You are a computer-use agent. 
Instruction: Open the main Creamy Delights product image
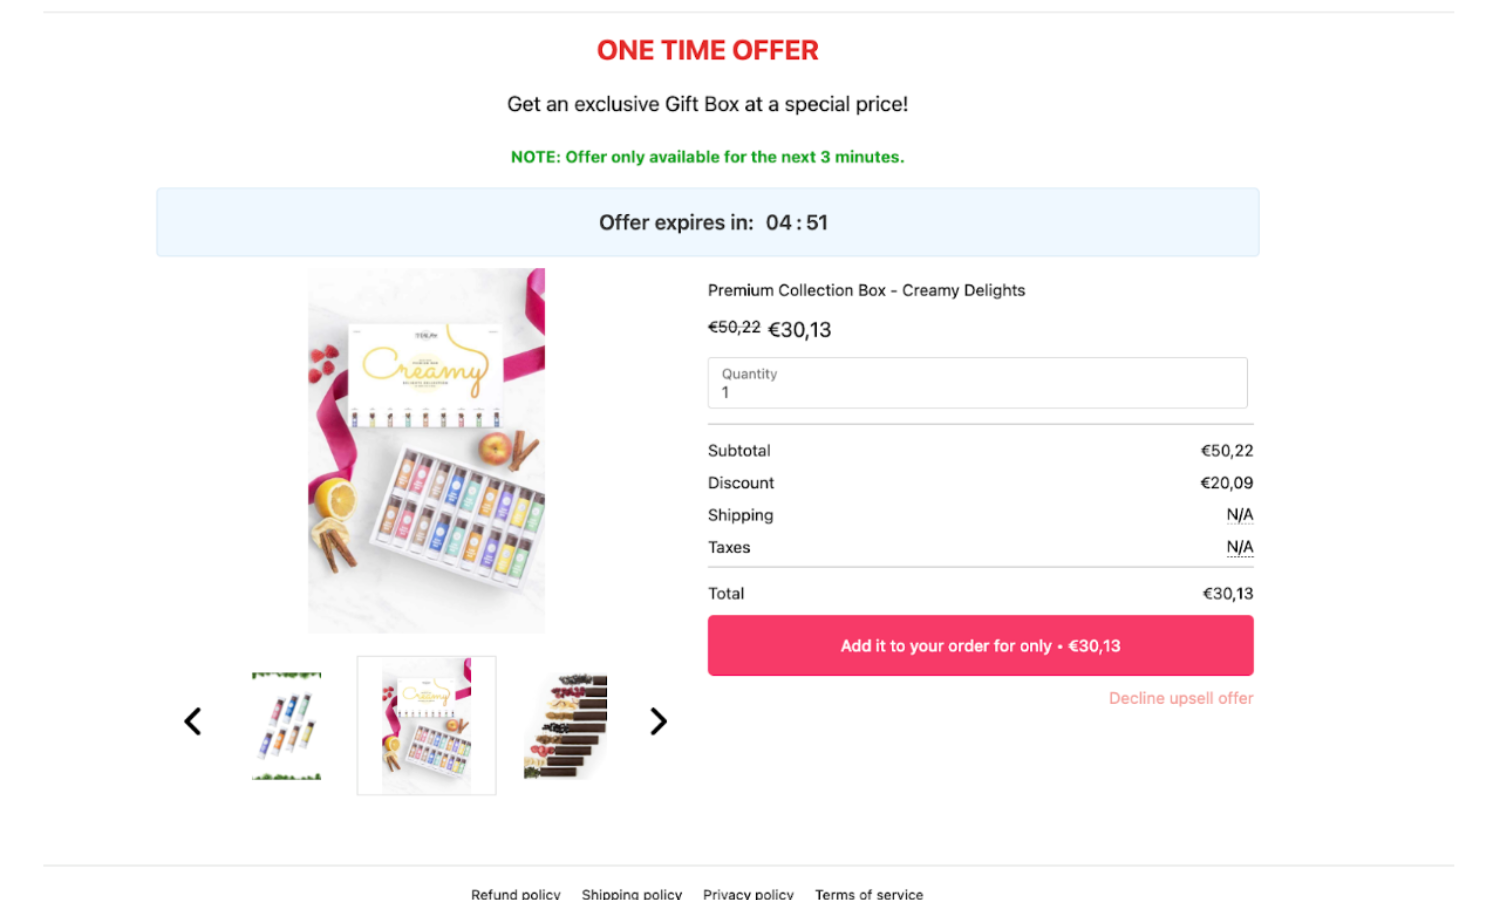[x=427, y=450]
